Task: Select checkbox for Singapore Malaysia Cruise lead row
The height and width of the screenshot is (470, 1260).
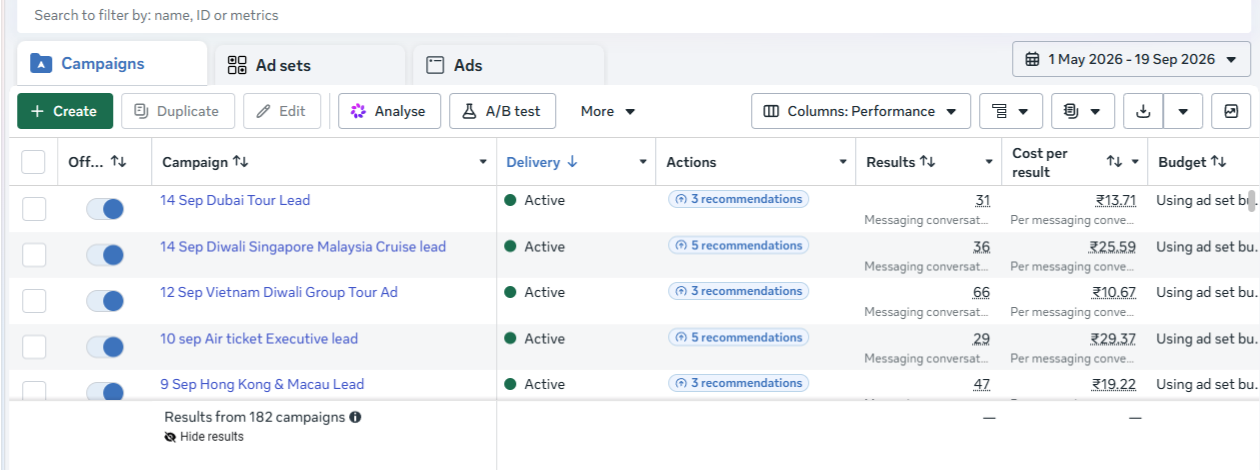Action: [x=34, y=255]
